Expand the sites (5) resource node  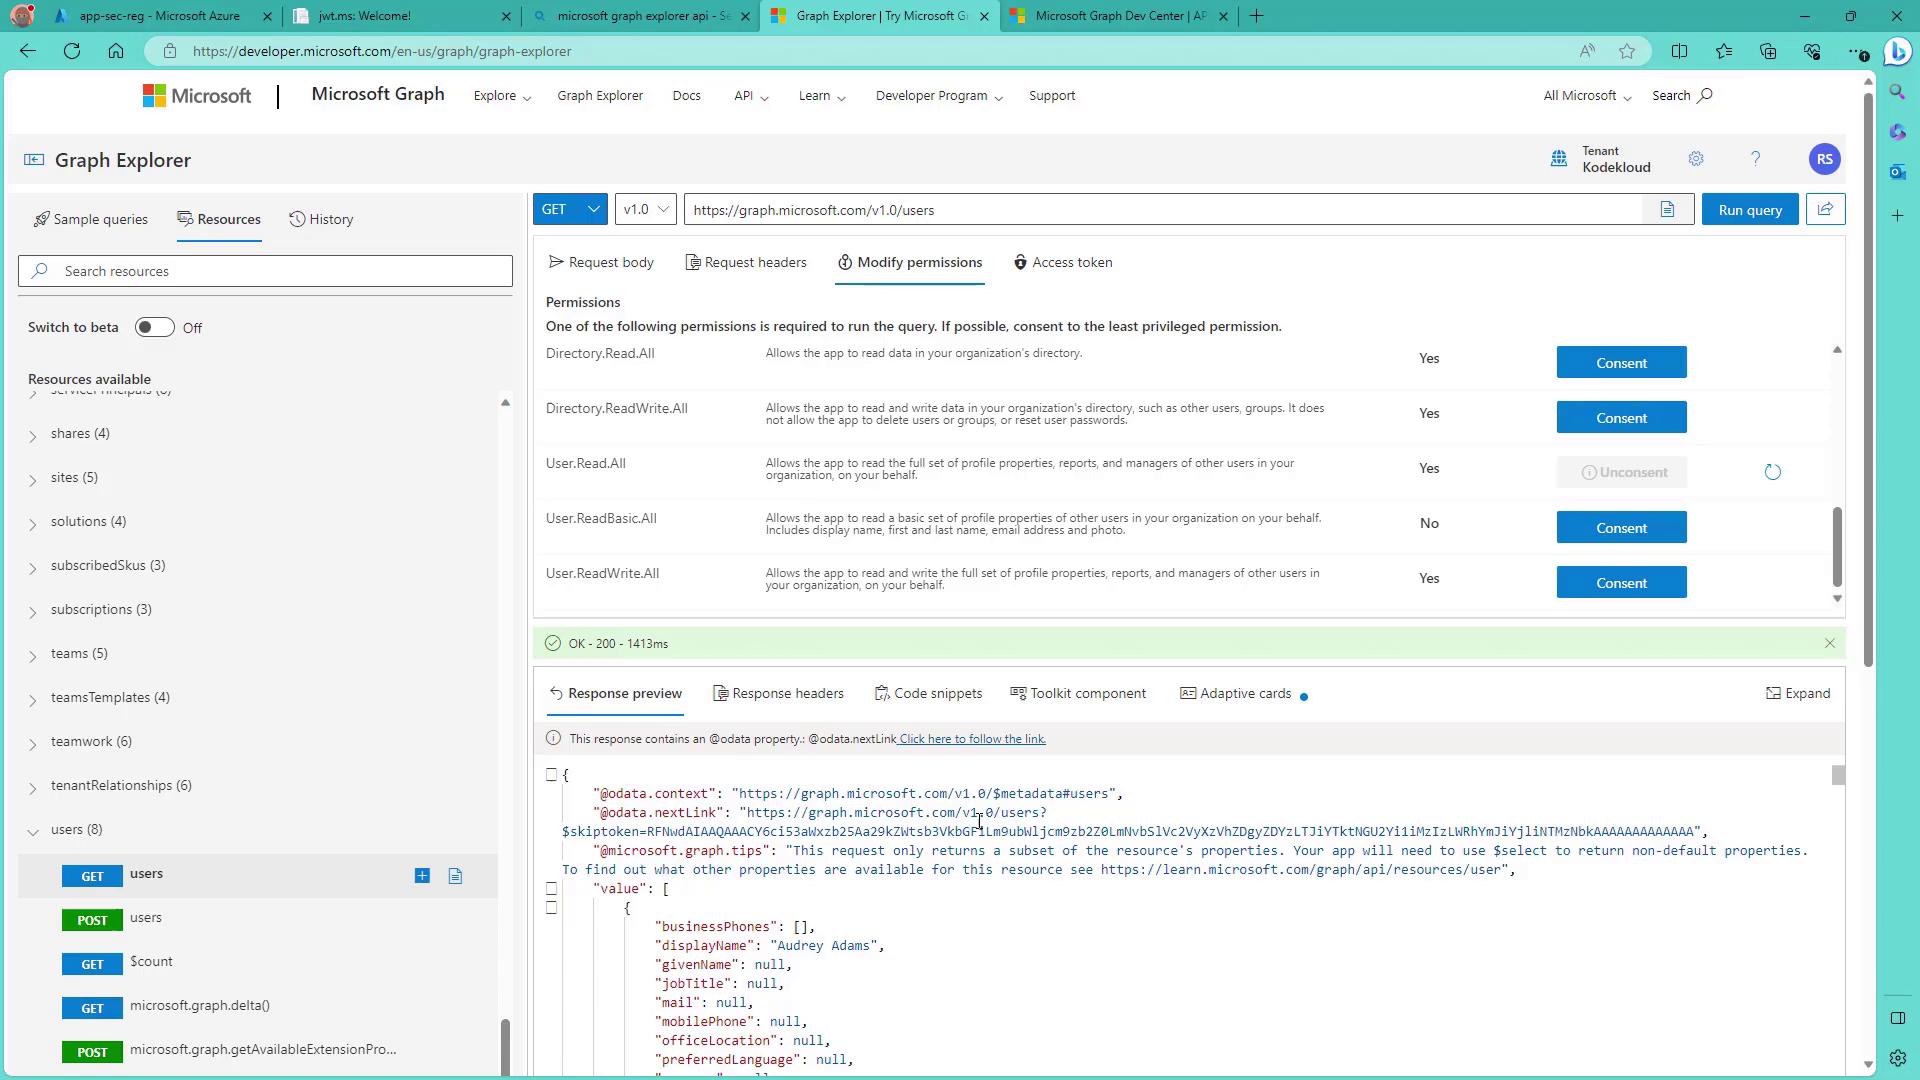(32, 479)
